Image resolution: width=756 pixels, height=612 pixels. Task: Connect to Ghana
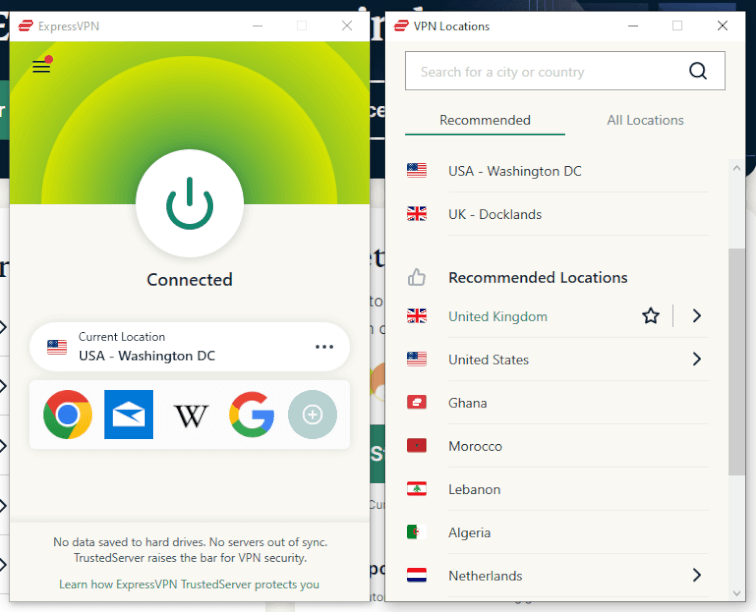click(x=557, y=403)
